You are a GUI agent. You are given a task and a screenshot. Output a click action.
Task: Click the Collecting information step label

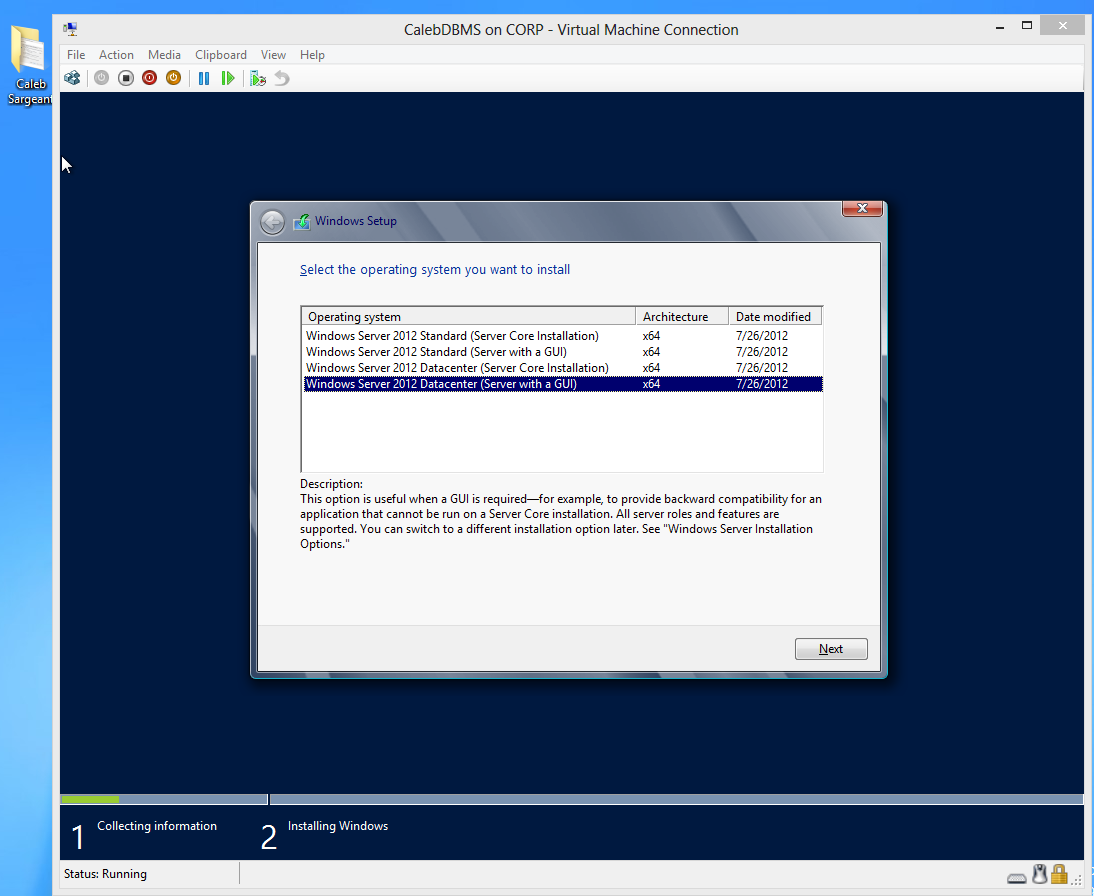157,826
